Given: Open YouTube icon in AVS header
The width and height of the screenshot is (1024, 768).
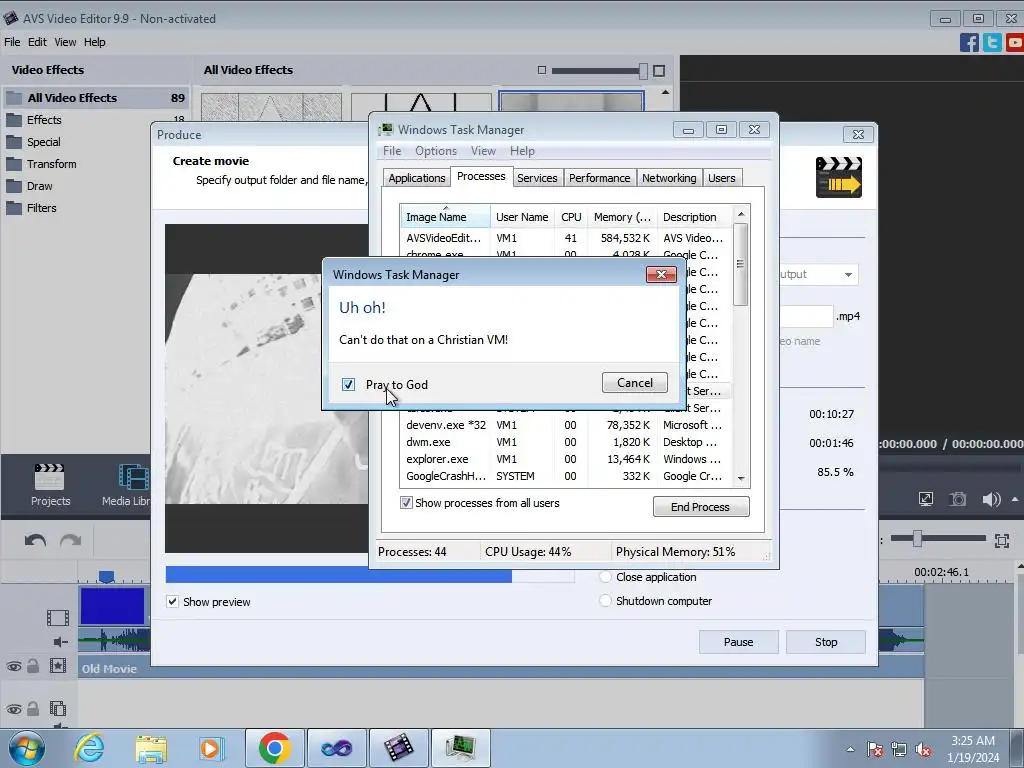Looking at the screenshot, I should point(1014,42).
